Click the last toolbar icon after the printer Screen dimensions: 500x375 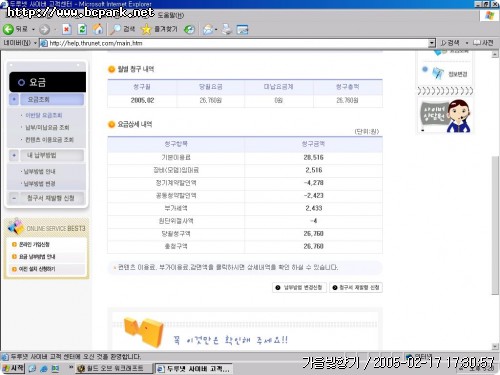[242, 30]
